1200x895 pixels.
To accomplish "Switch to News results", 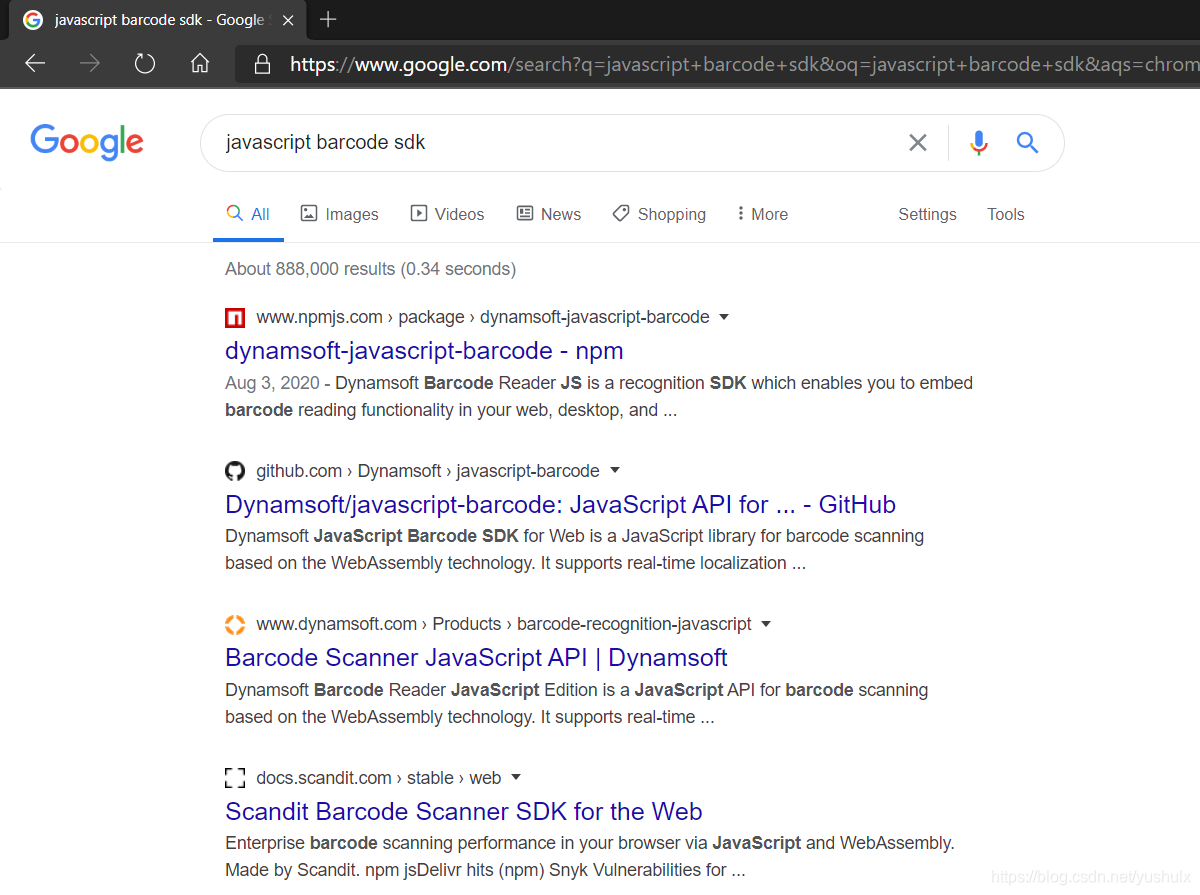I will point(548,214).
